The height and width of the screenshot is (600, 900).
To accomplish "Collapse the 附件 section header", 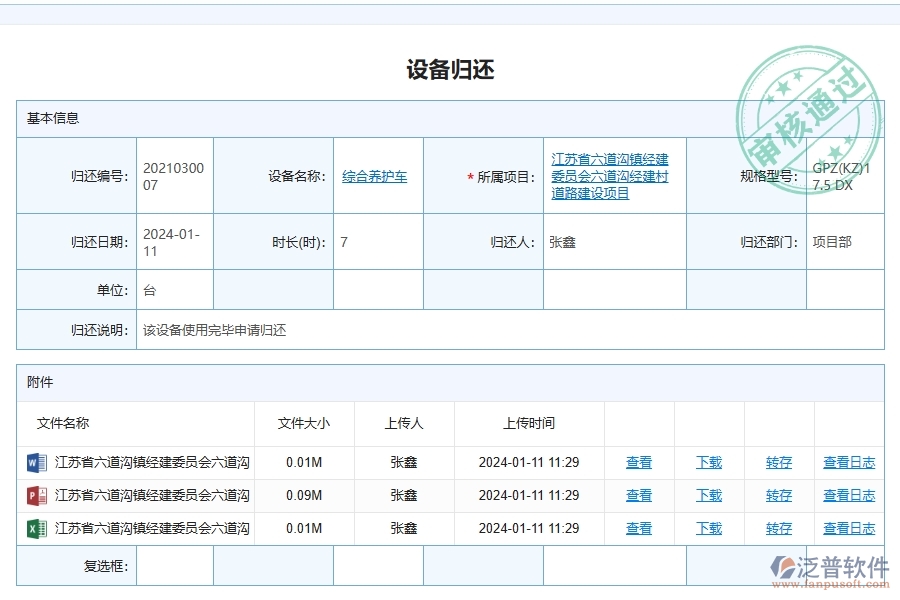I will 38,382.
